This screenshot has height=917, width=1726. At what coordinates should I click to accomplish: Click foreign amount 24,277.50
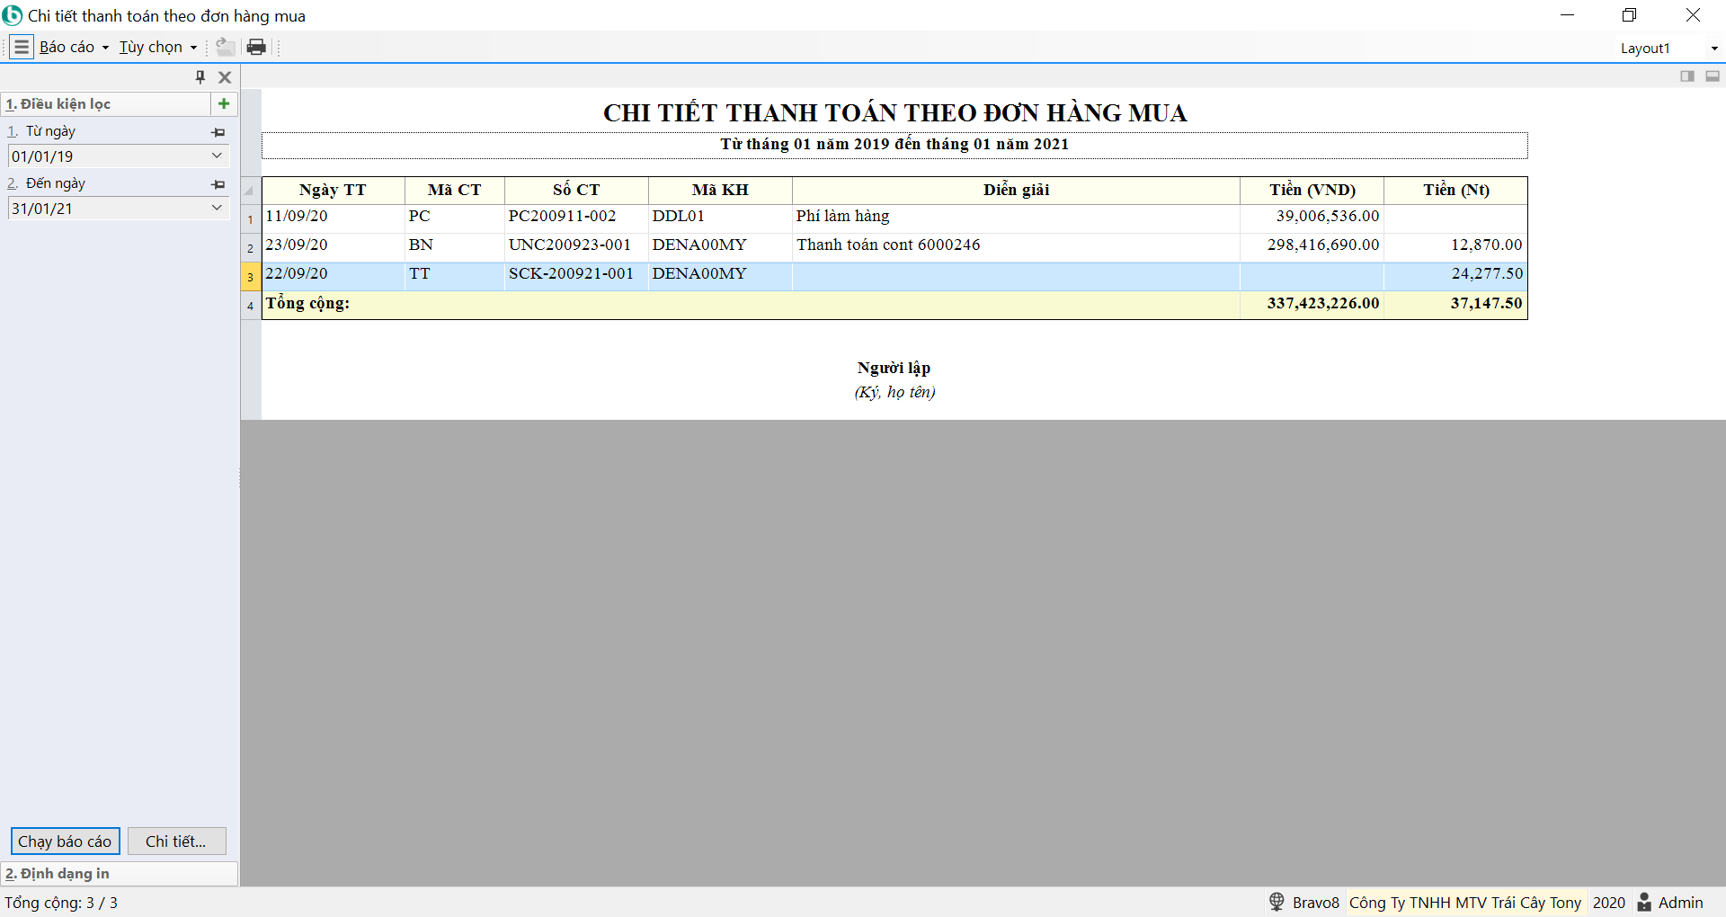click(x=1456, y=275)
